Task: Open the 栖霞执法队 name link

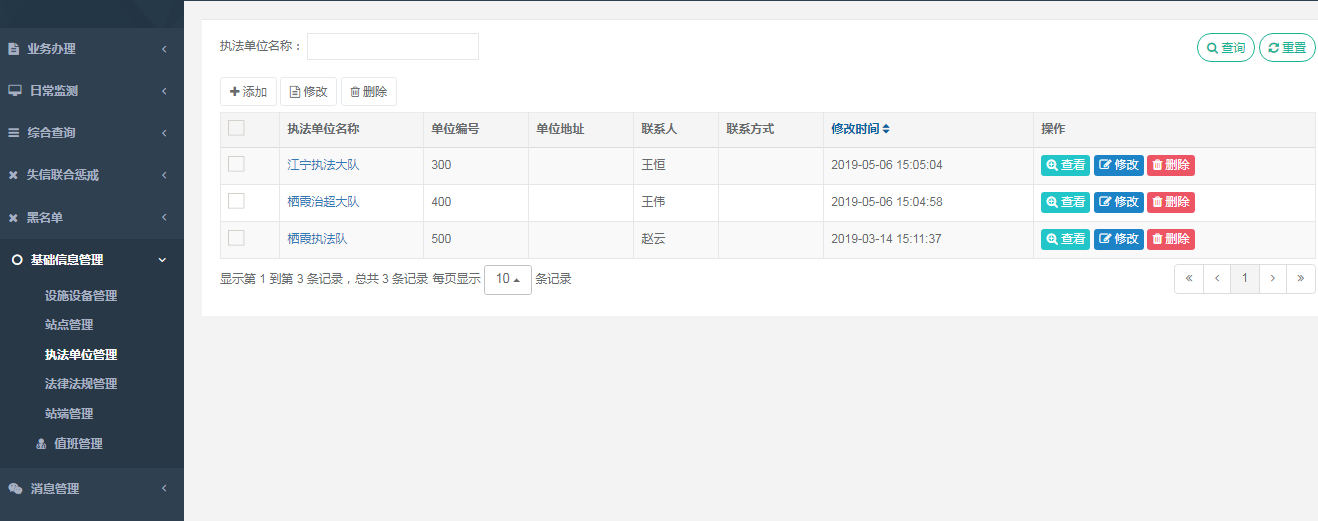Action: coord(317,239)
